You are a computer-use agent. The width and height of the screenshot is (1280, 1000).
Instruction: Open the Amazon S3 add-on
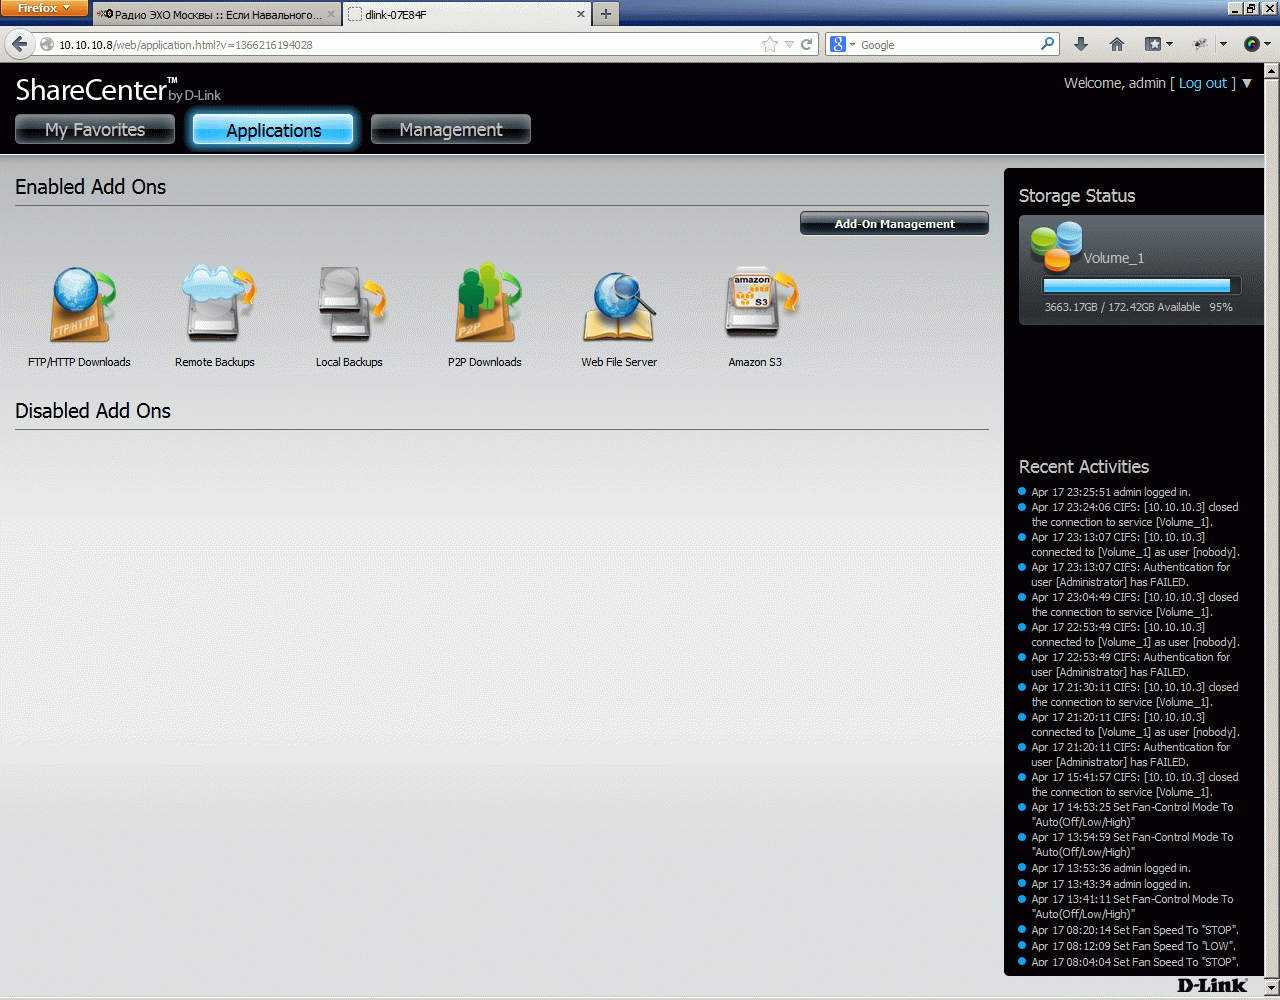[x=761, y=303]
